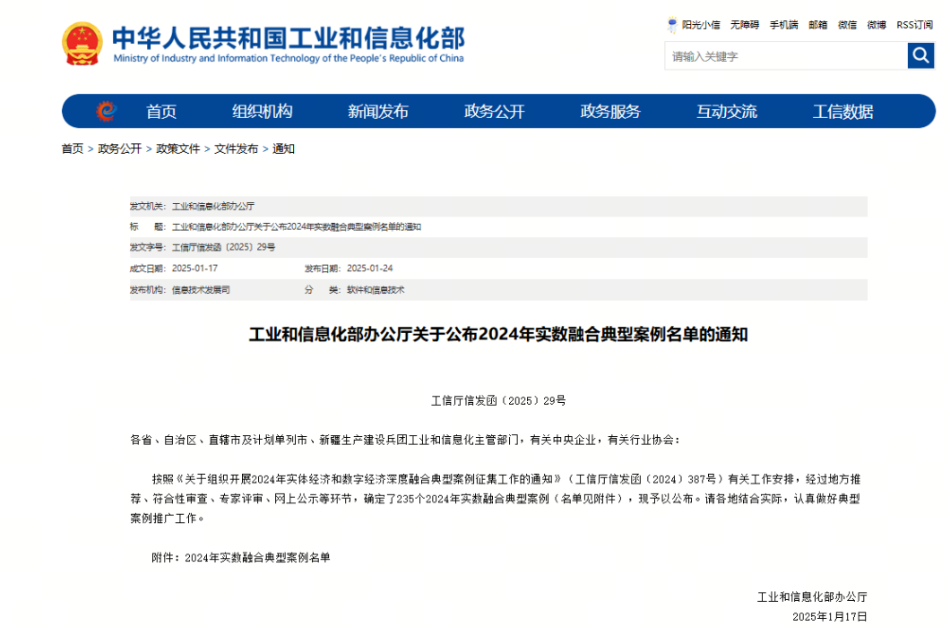Open the 组织机构 navigation menu
Image resolution: width=948 pixels, height=628 pixels.
(x=262, y=111)
